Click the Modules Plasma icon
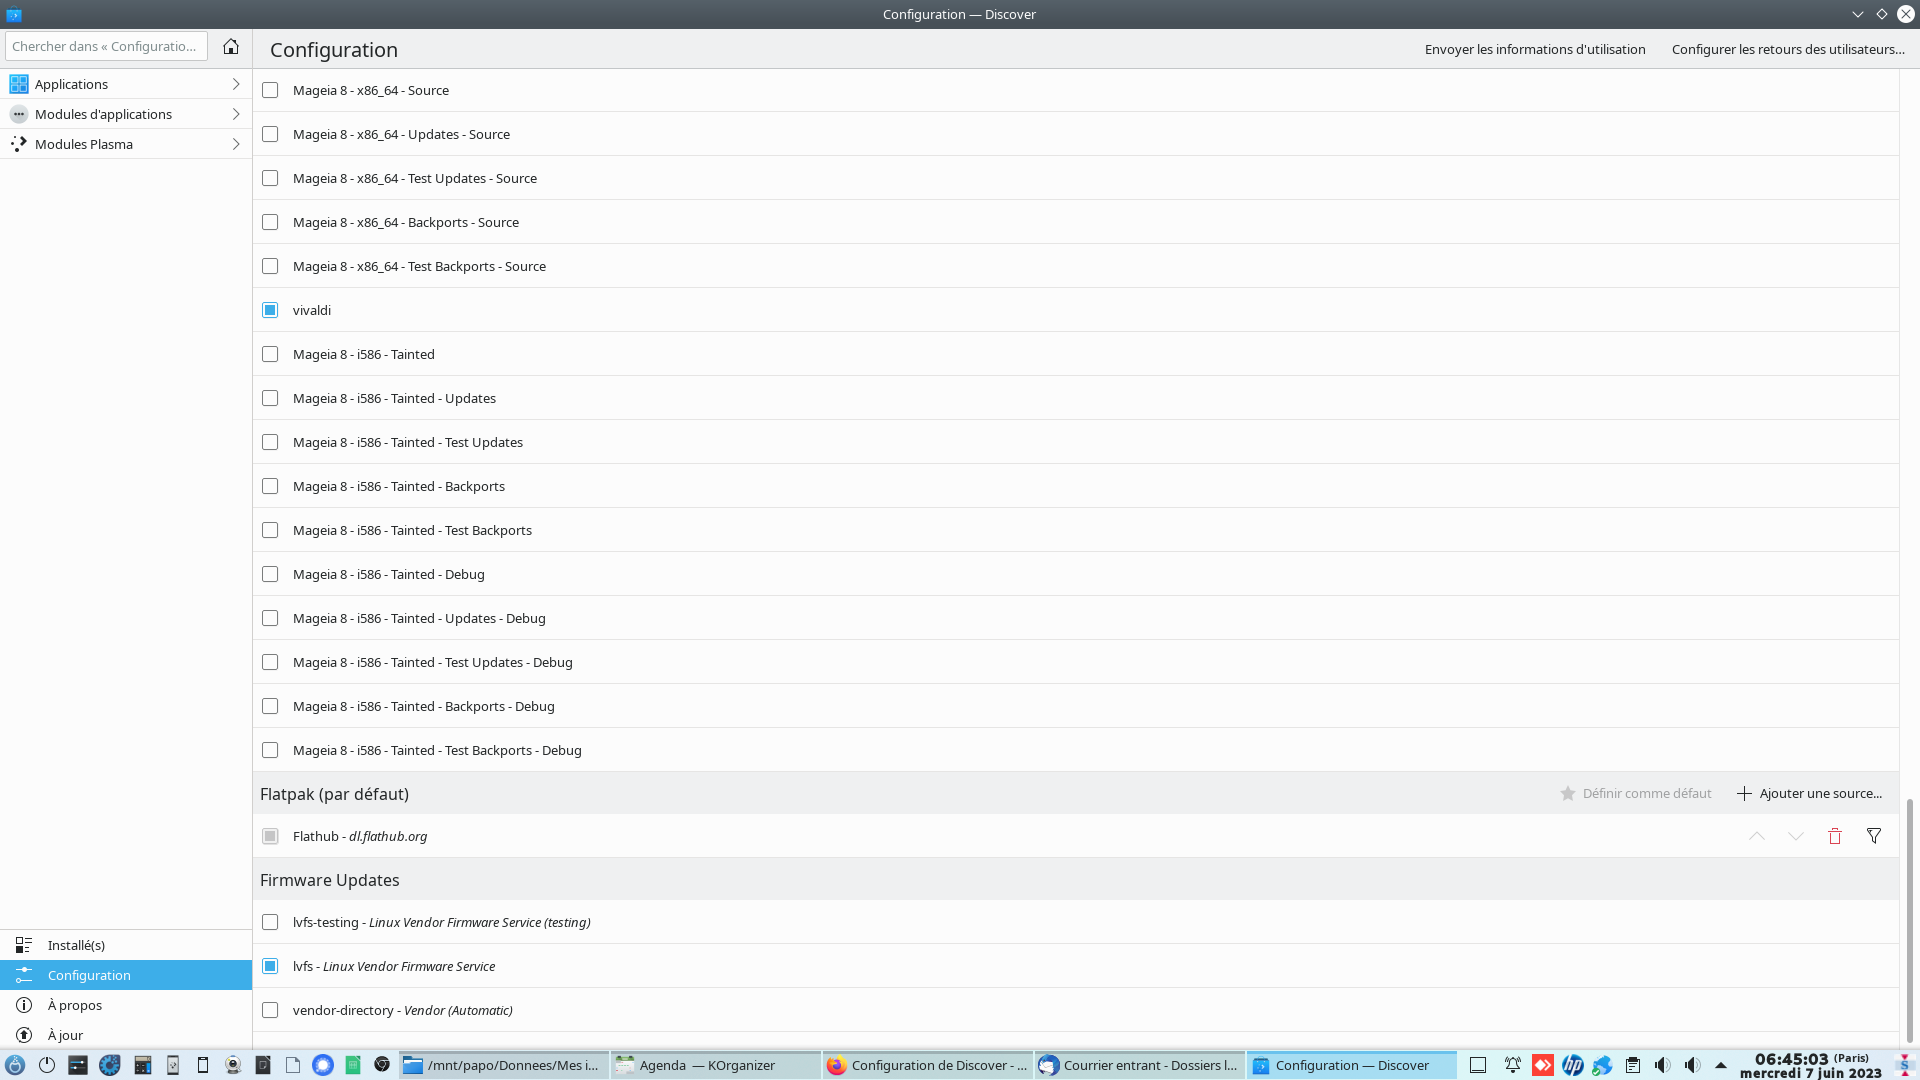The height and width of the screenshot is (1080, 1920). click(x=18, y=144)
